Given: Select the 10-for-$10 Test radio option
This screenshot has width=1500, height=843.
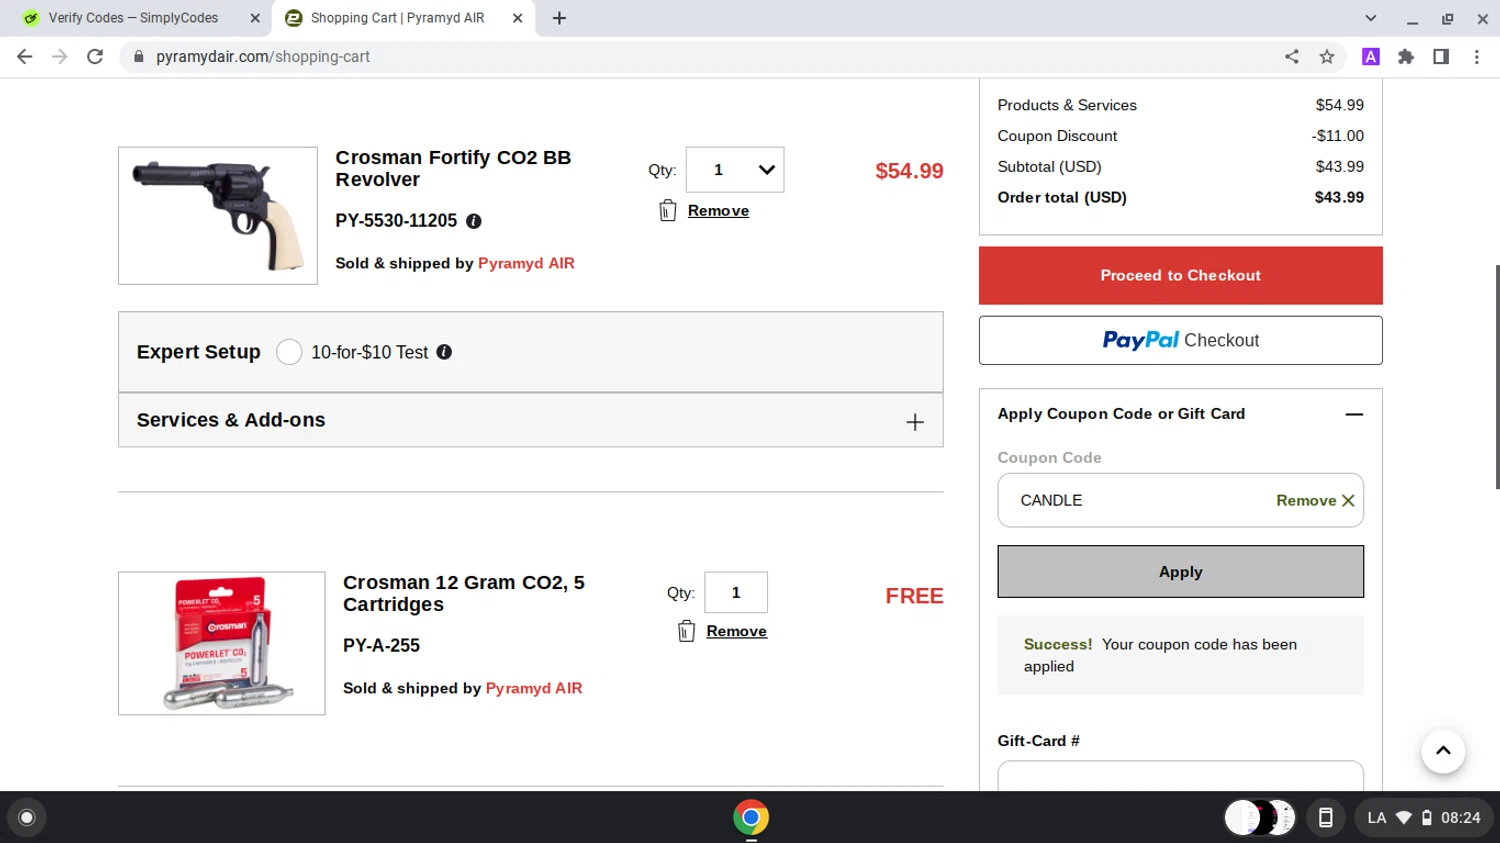Looking at the screenshot, I should 289,352.
